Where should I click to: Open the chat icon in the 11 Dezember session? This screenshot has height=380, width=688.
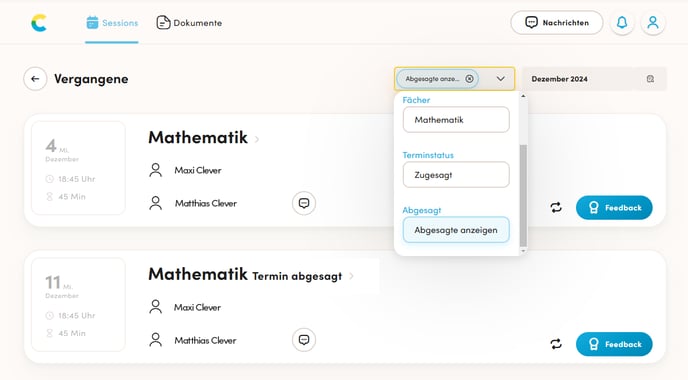tap(304, 340)
